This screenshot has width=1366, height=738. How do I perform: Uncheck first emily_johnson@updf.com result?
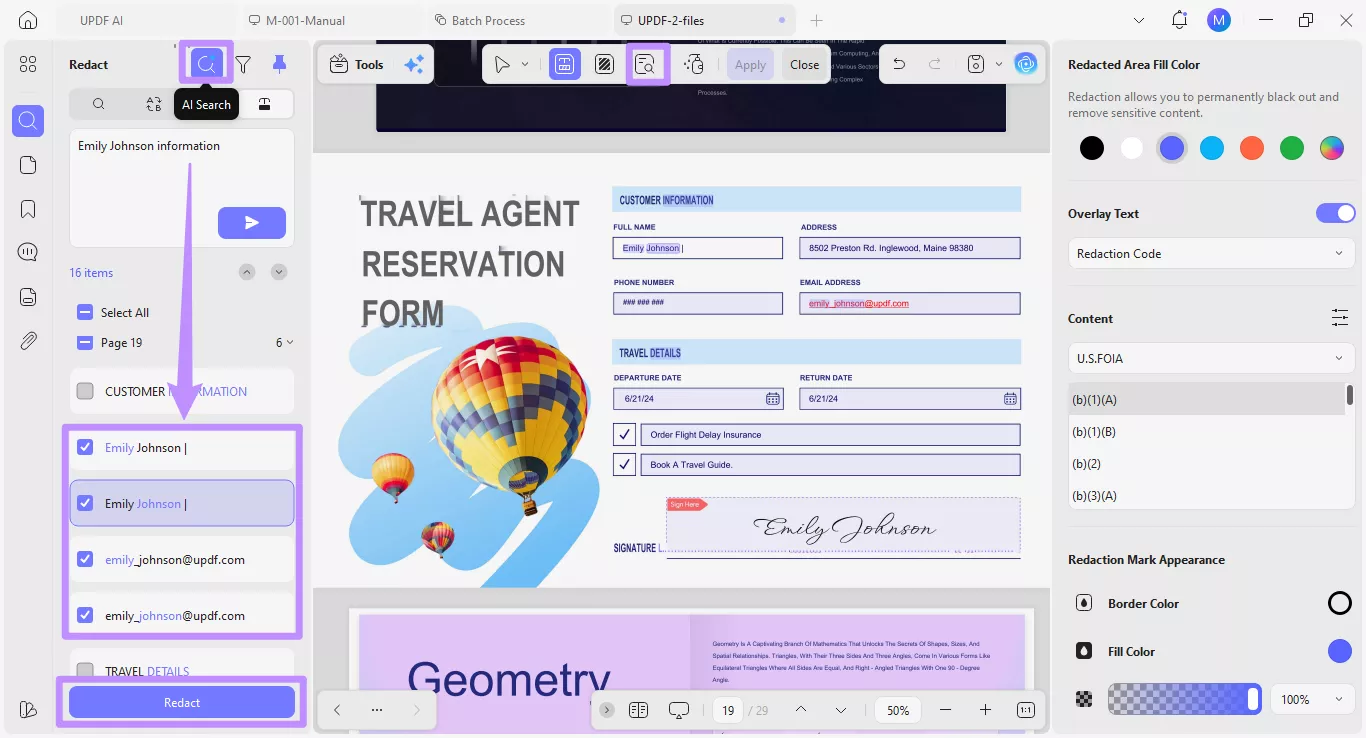(85, 559)
